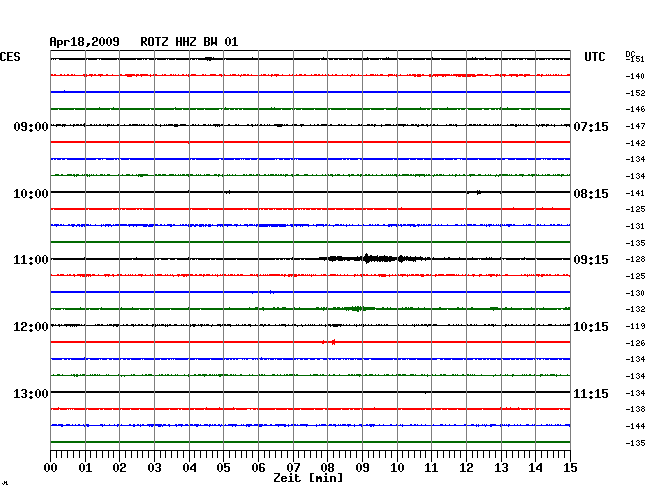The image size is (650, 494).
Task: Click the green signal burst on the -132 trace
Action: pyautogui.click(x=357, y=308)
